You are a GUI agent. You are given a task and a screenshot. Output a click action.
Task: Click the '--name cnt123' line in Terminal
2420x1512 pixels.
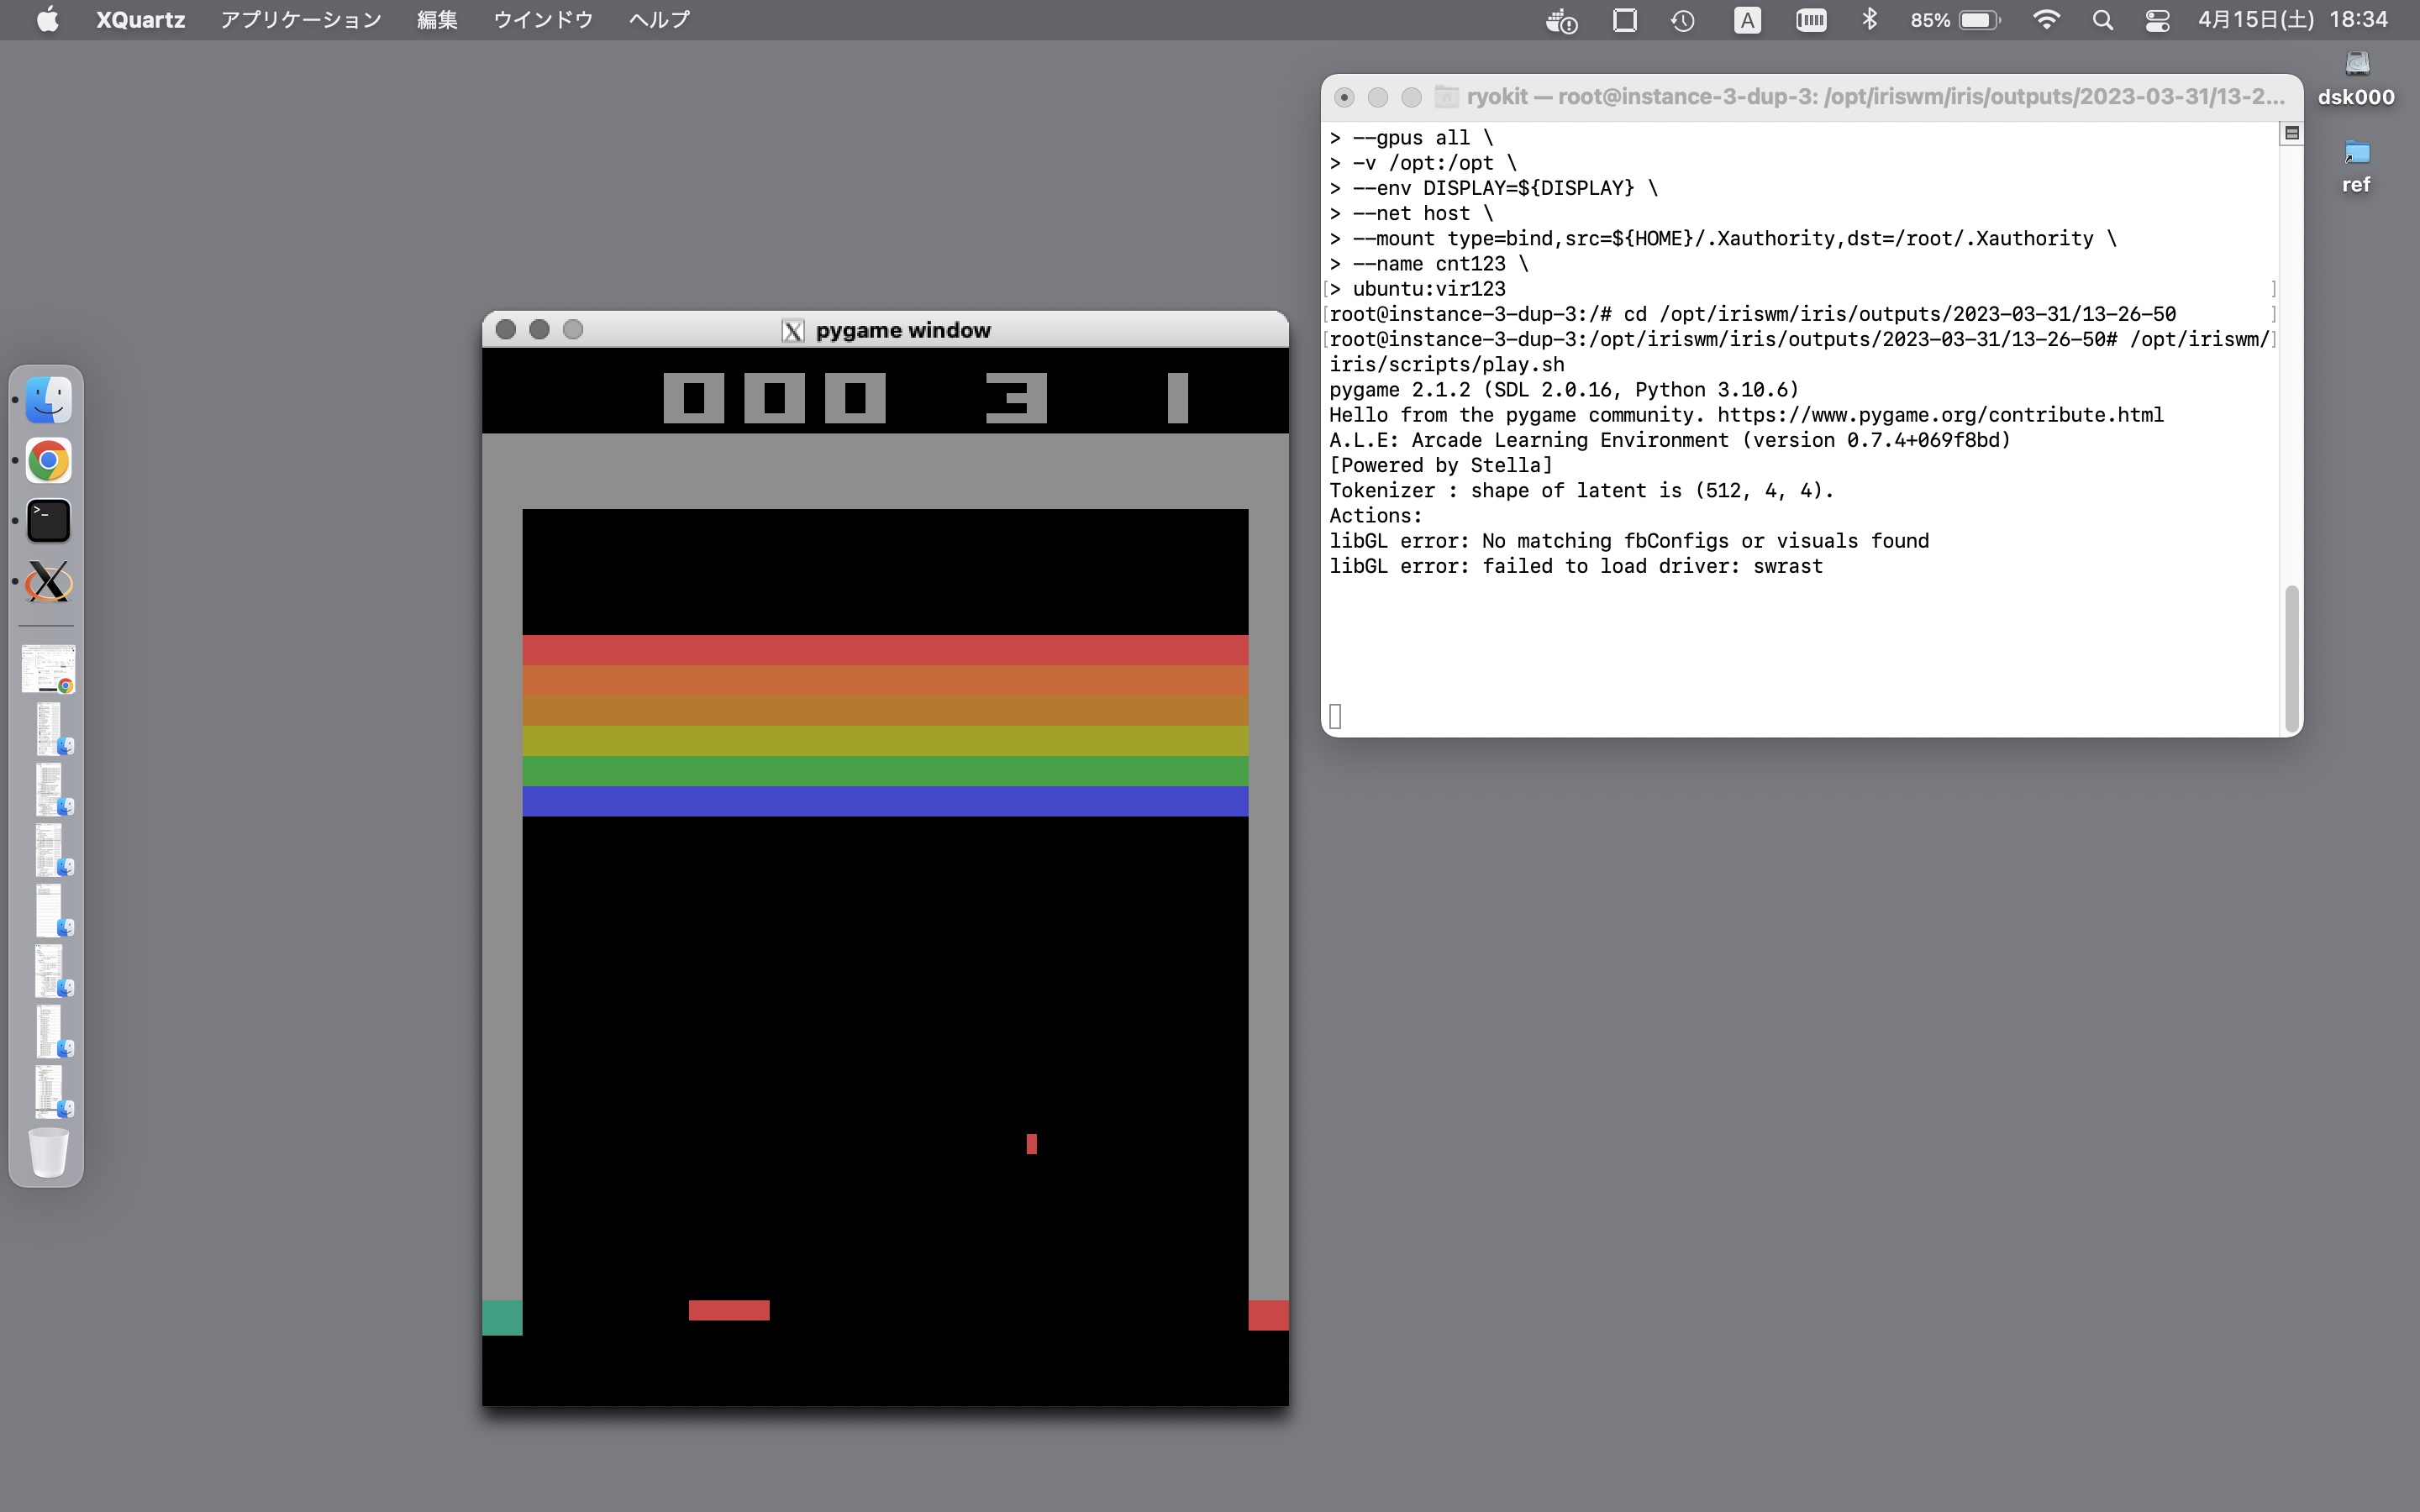pyautogui.click(x=1429, y=264)
